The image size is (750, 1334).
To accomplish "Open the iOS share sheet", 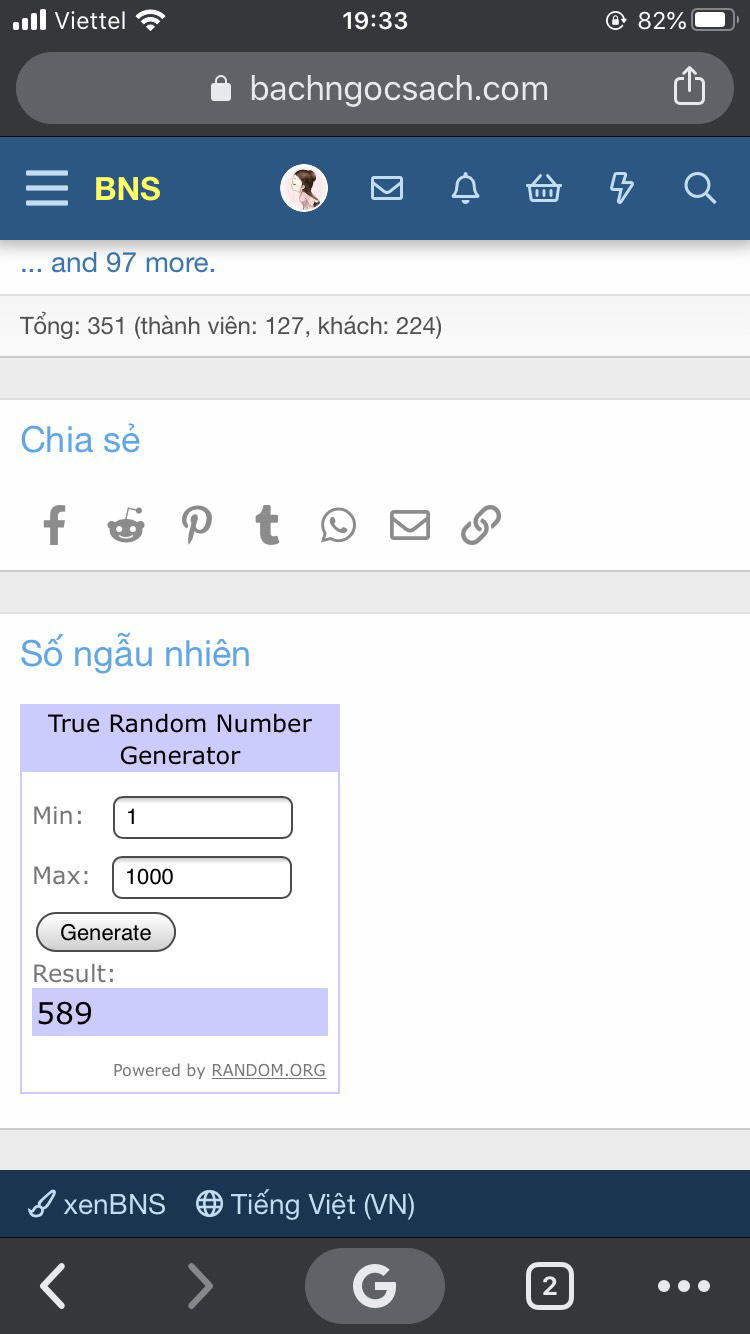I will 689,87.
